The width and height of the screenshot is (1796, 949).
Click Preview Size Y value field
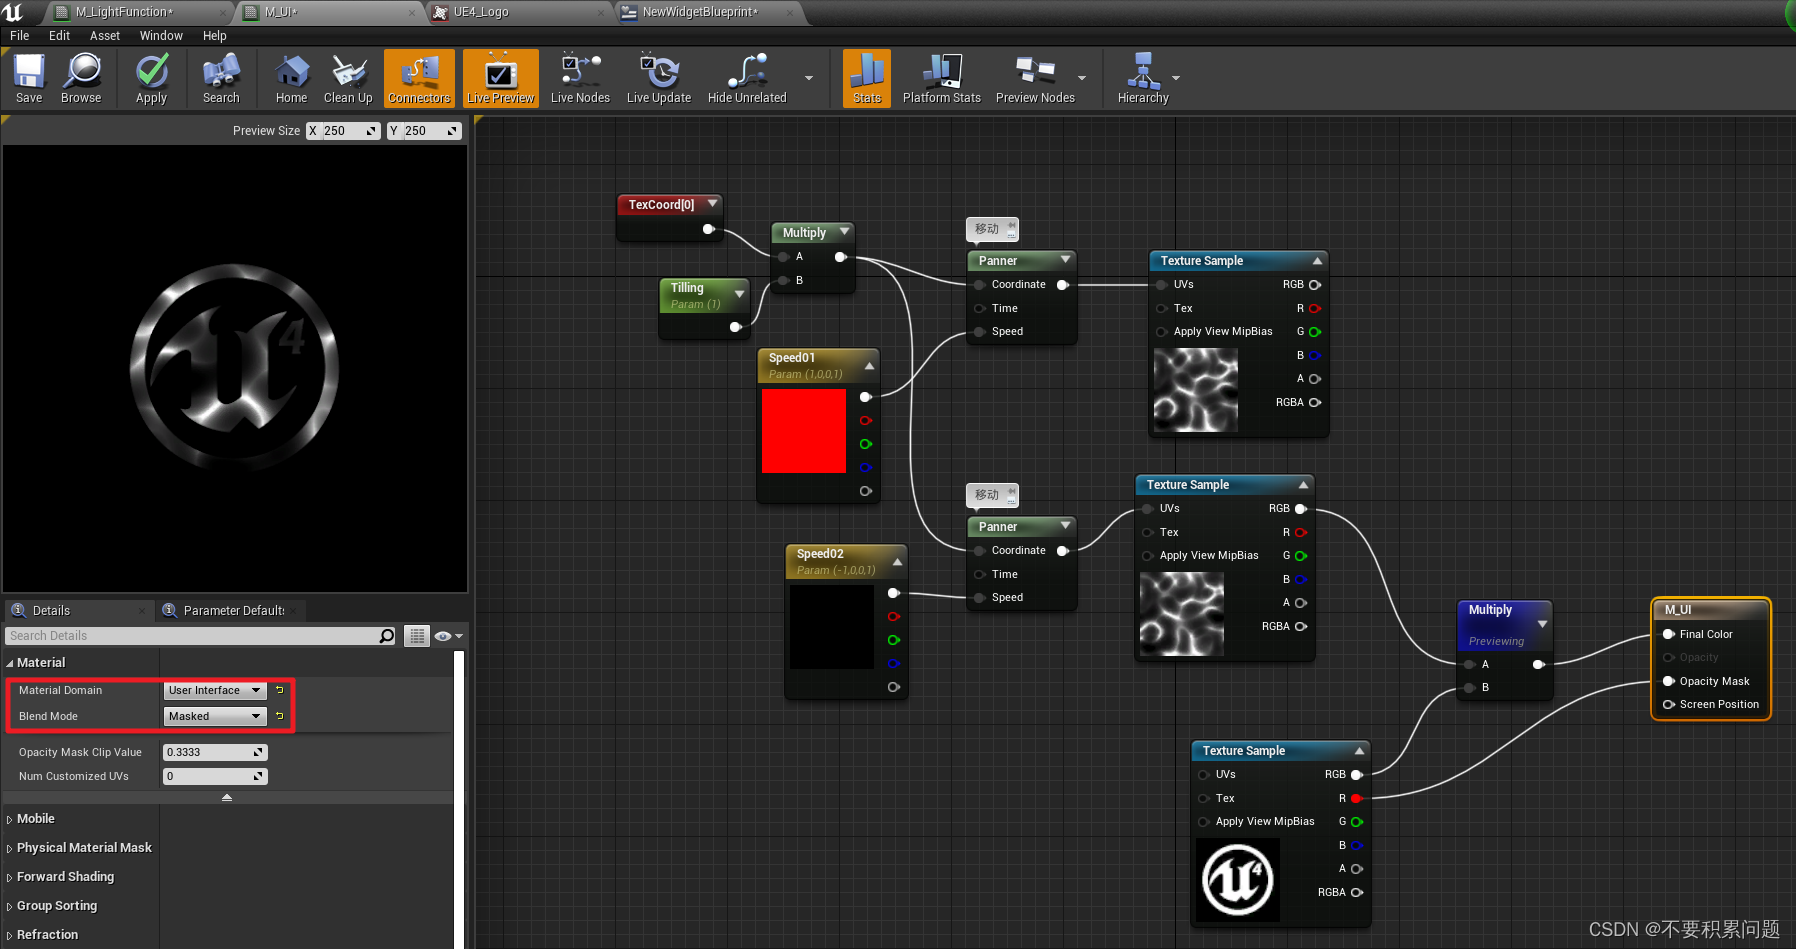(x=424, y=131)
